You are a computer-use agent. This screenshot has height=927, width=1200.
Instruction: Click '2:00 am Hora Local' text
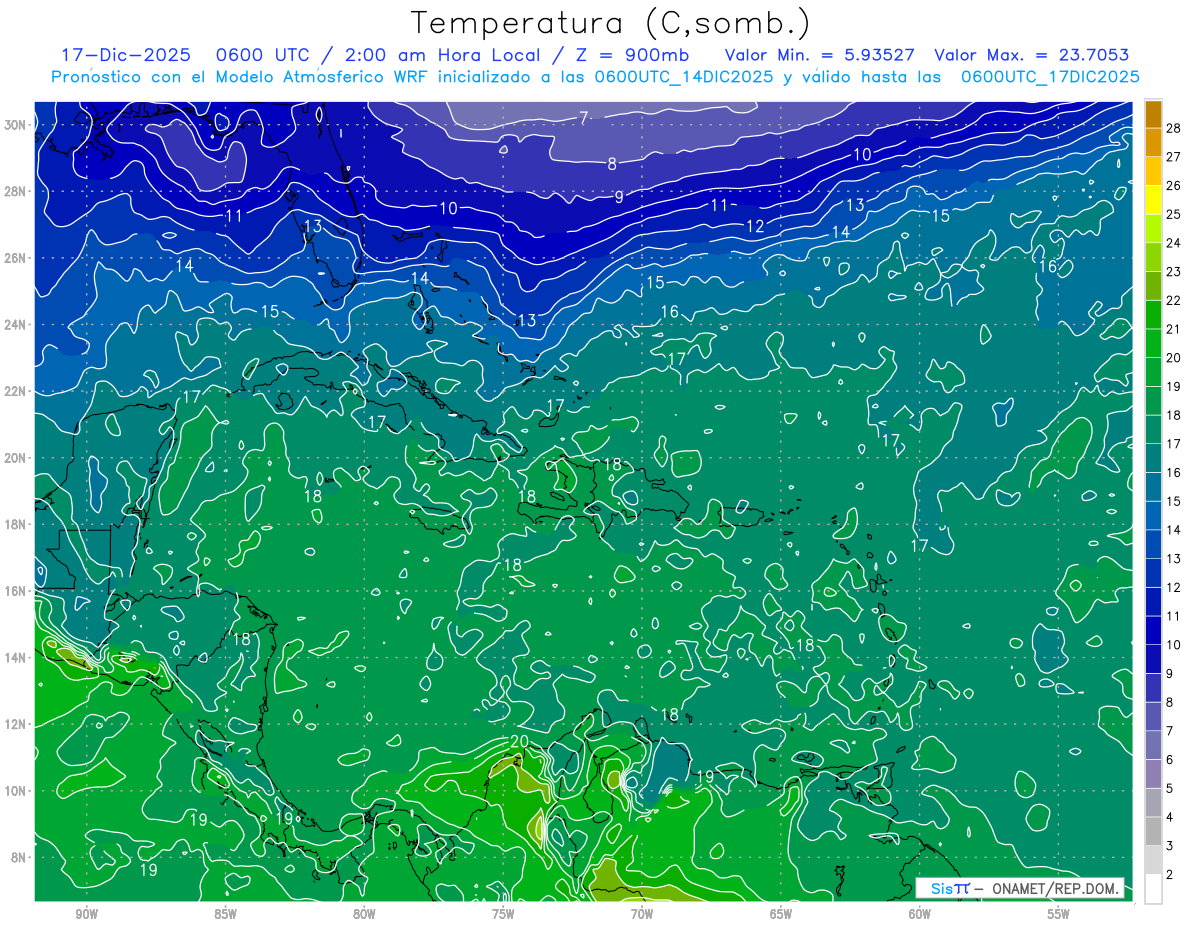click(443, 55)
